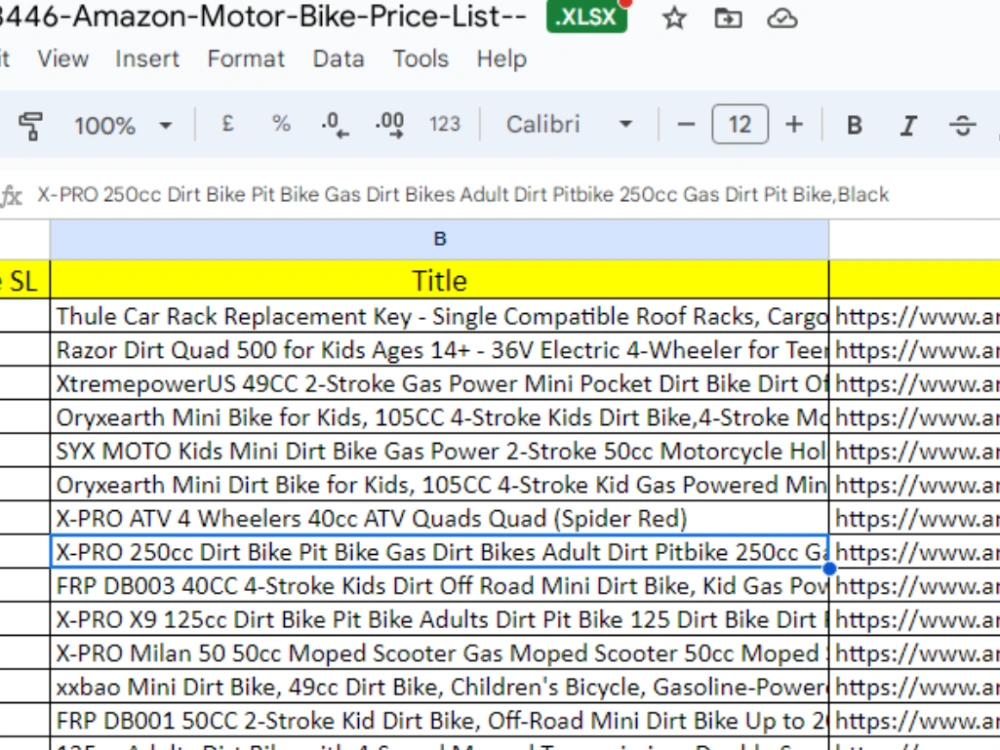Select Oryxearth Mini Bike for Kids cell
1000x750 pixels.
(439, 418)
